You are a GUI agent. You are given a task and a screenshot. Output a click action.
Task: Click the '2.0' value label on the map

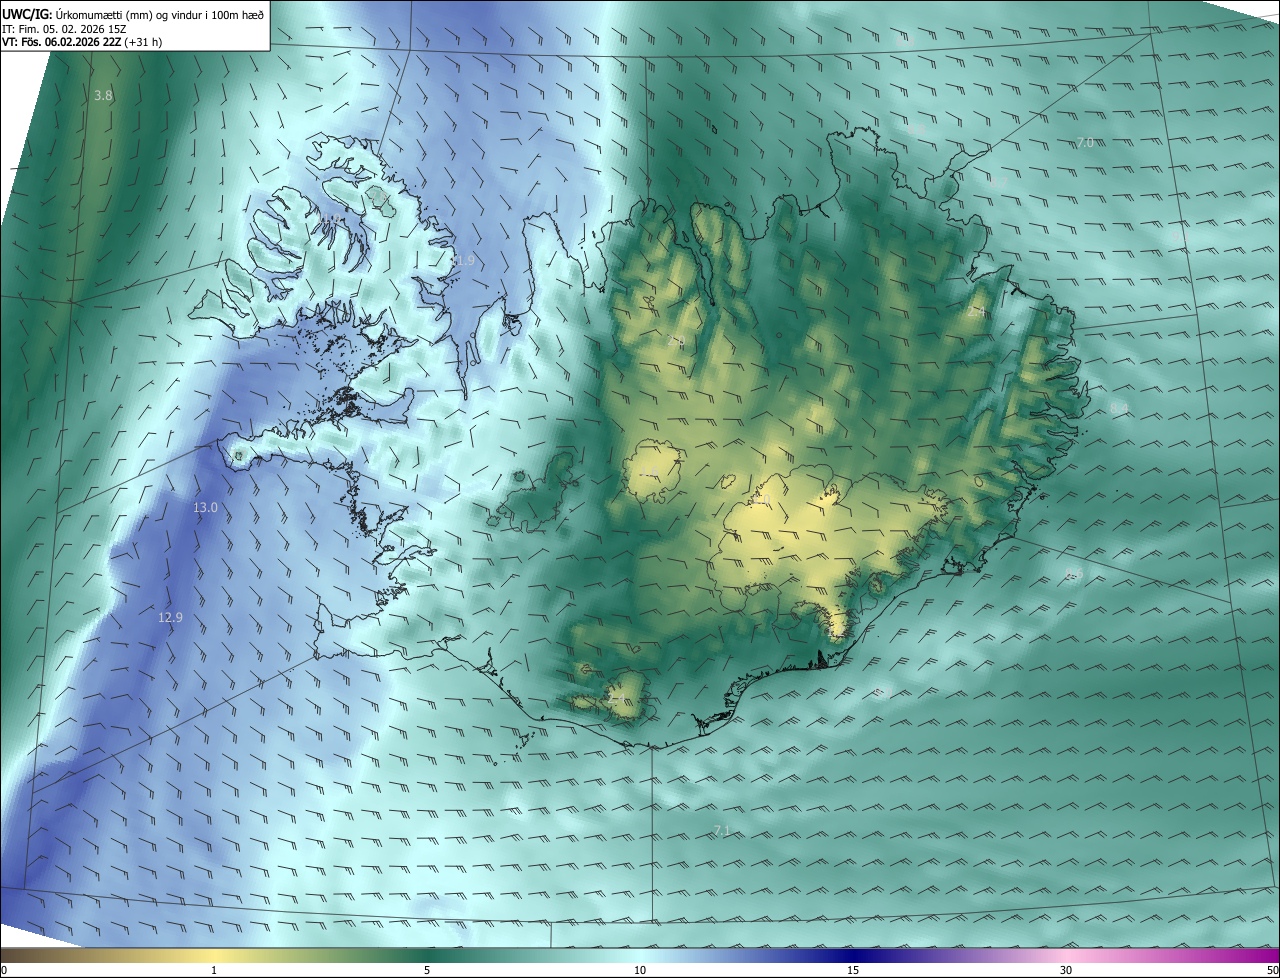coord(675,341)
